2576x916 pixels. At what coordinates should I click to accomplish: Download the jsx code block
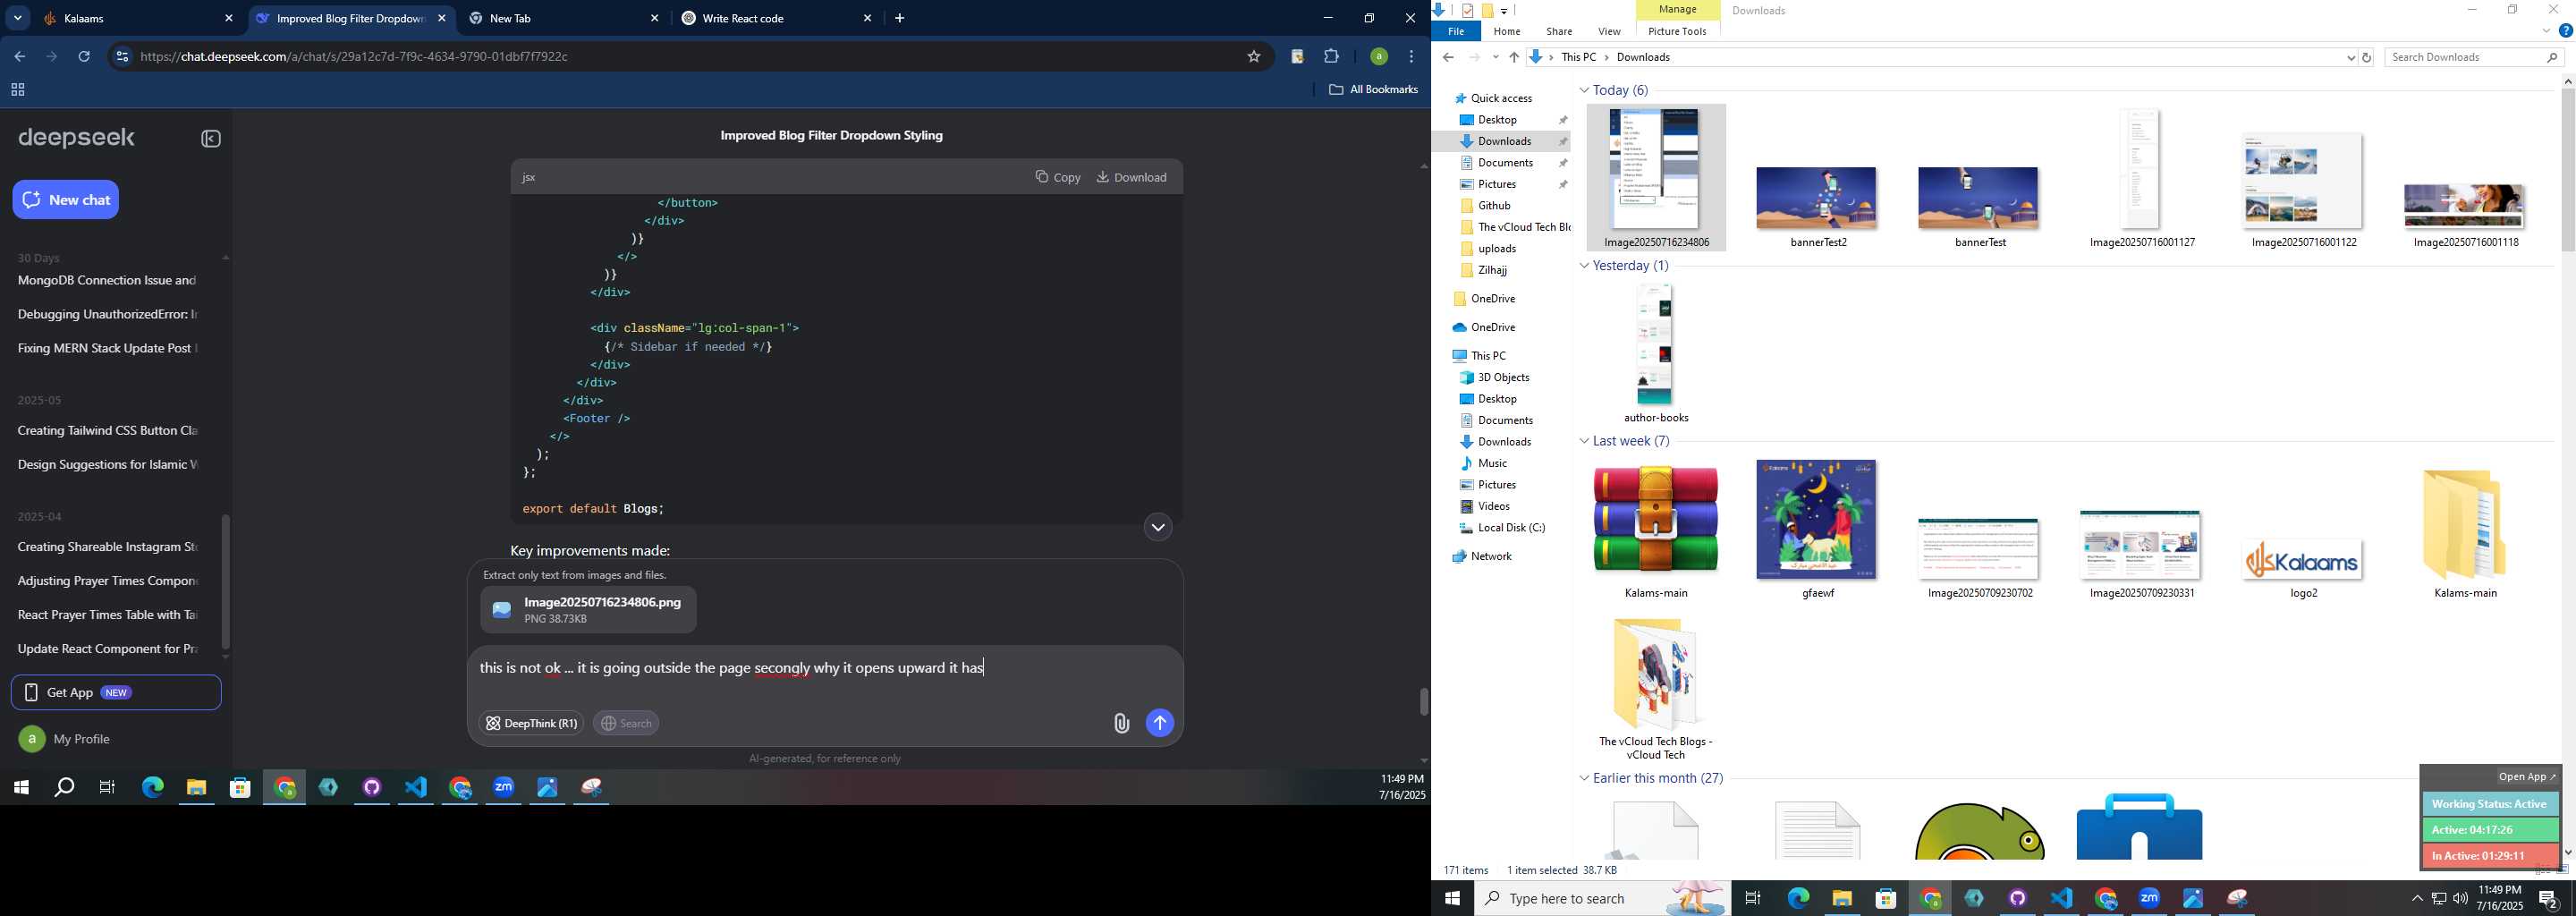[1132, 177]
